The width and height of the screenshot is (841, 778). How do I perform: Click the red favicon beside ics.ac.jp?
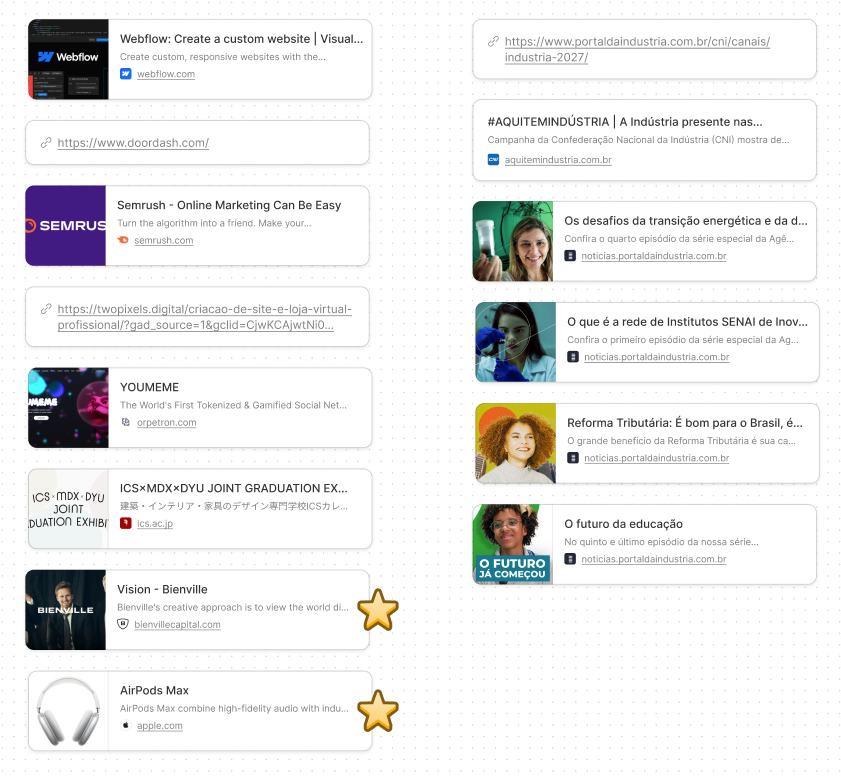coord(126,523)
